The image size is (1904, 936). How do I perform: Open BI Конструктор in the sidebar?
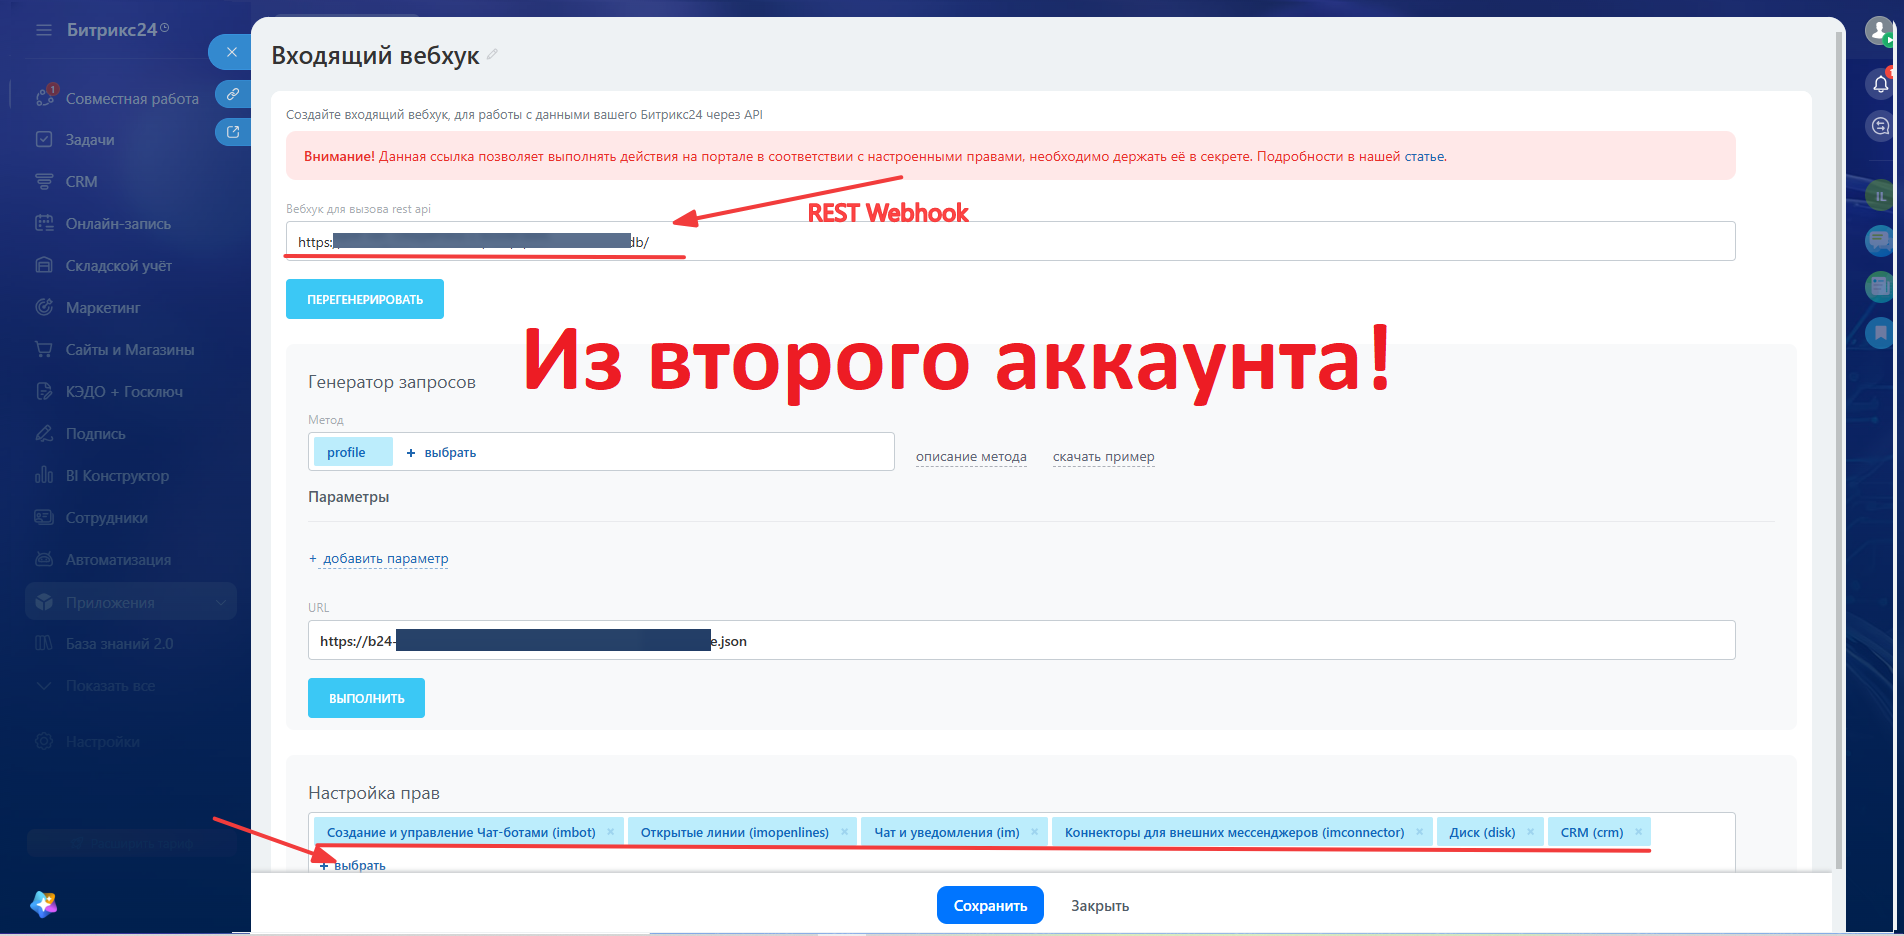117,476
